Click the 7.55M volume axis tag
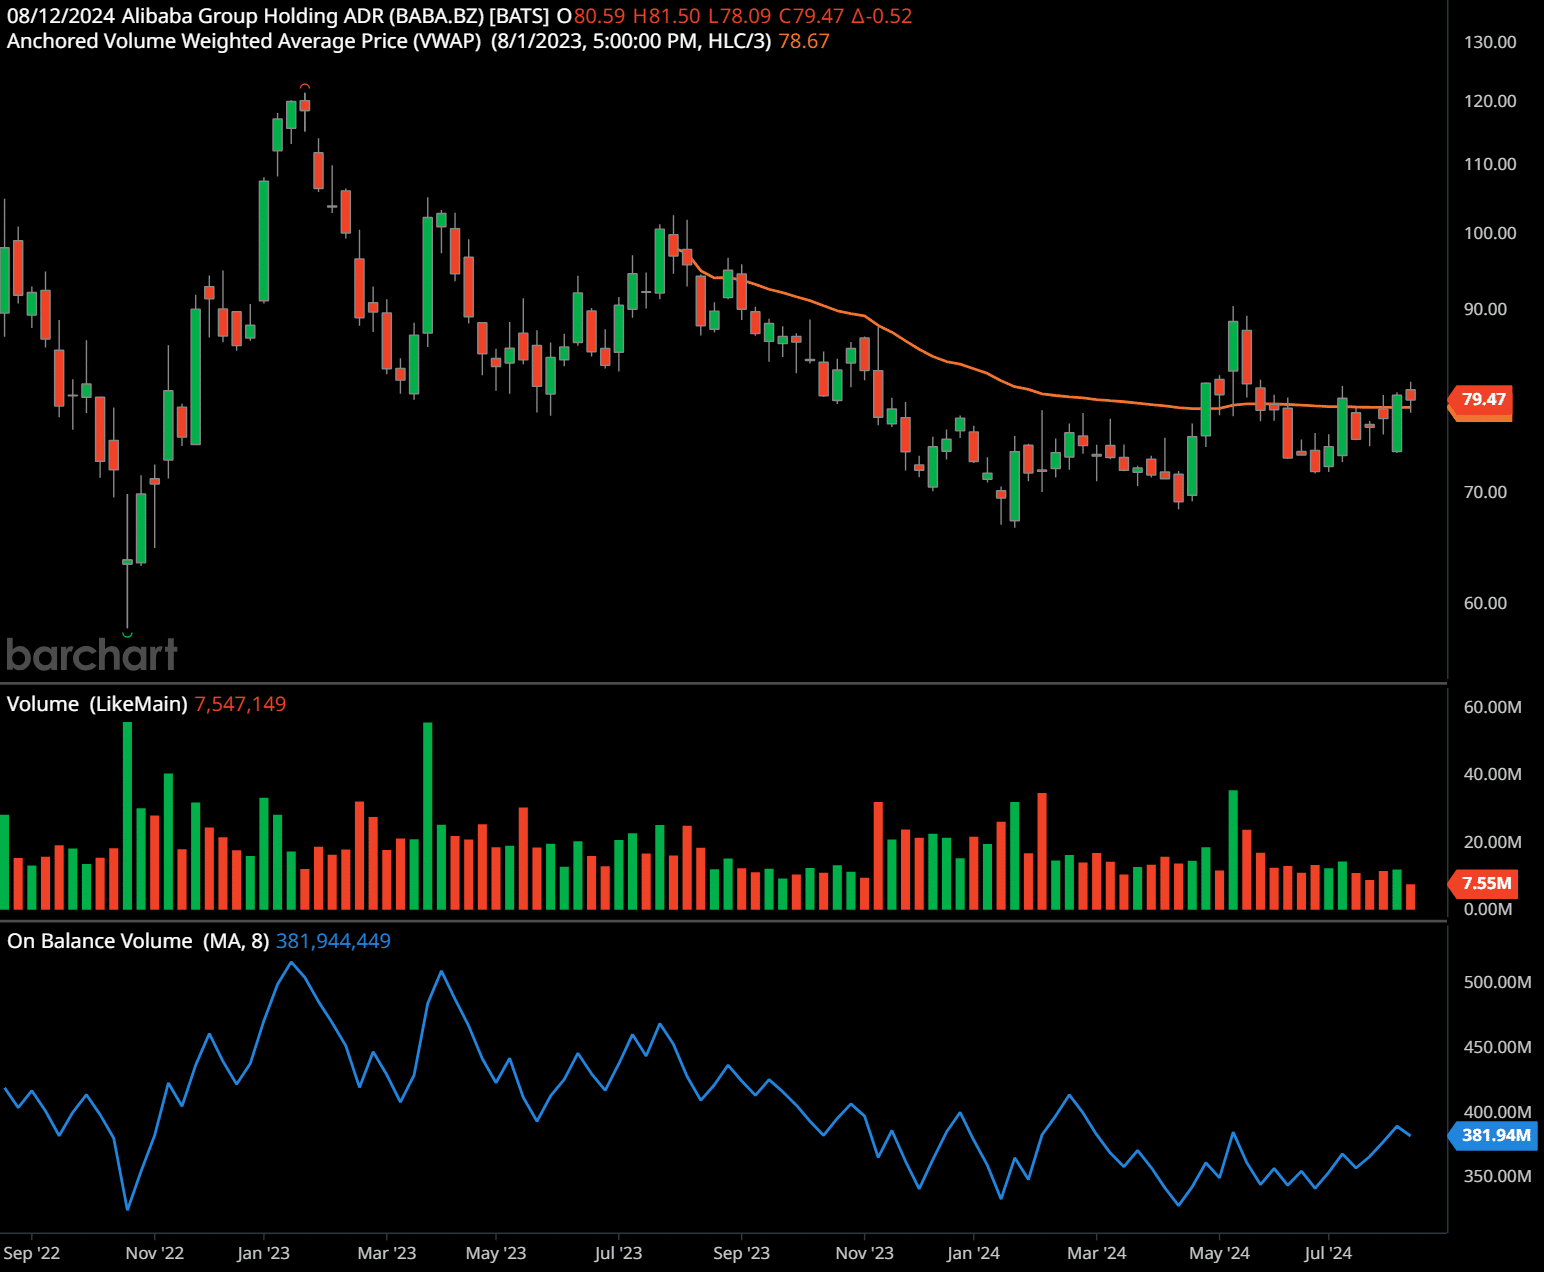The height and width of the screenshot is (1272, 1544). coord(1484,883)
